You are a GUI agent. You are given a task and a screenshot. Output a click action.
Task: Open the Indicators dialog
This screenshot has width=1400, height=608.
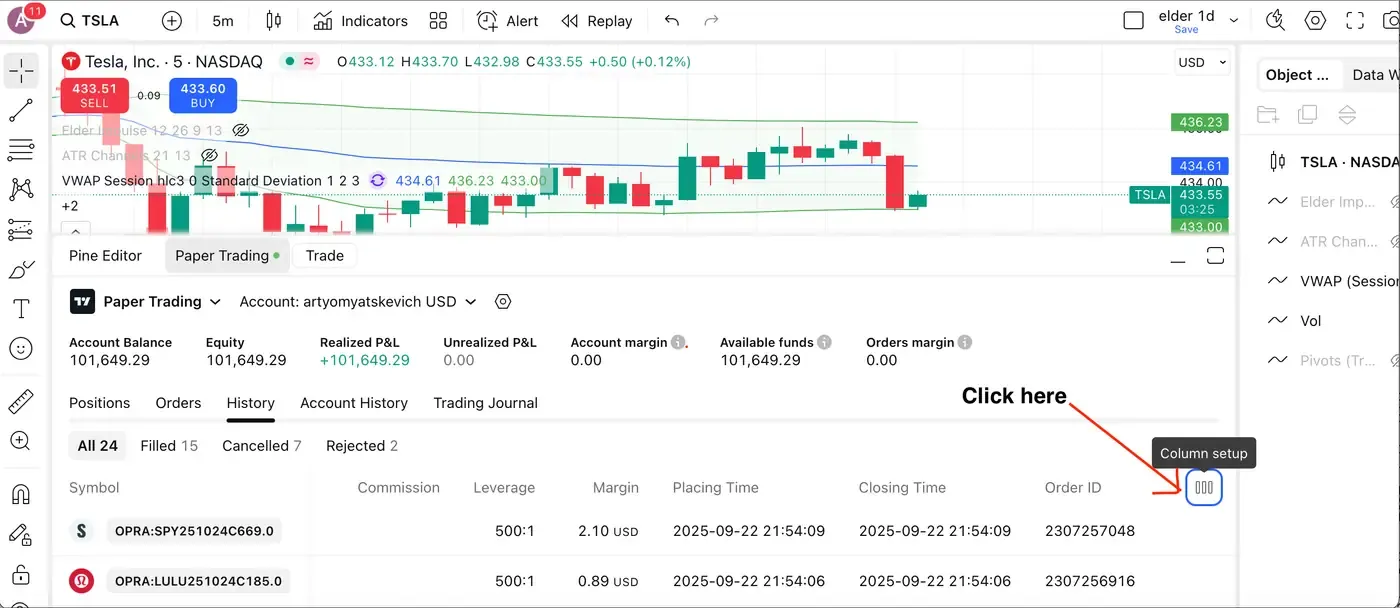click(360, 21)
